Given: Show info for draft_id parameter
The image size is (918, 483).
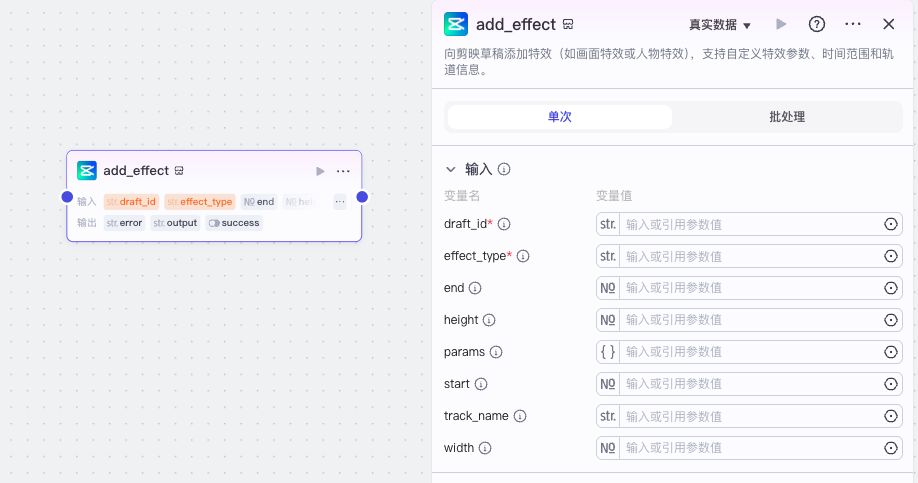Looking at the screenshot, I should (x=504, y=224).
